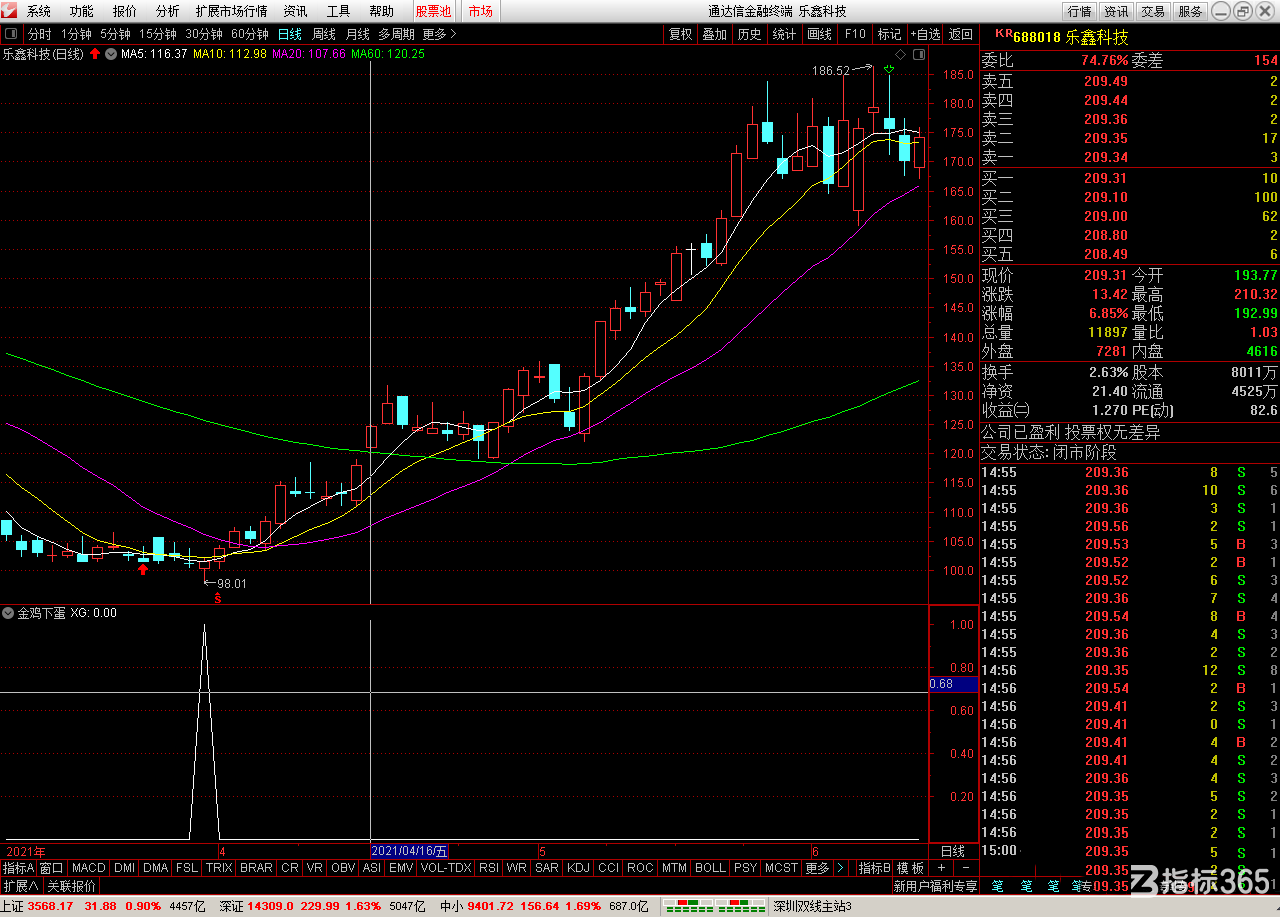Viewport: 1280px width, 918px height.
Task: Switch to the BOLL indicator tab
Action: (x=710, y=868)
